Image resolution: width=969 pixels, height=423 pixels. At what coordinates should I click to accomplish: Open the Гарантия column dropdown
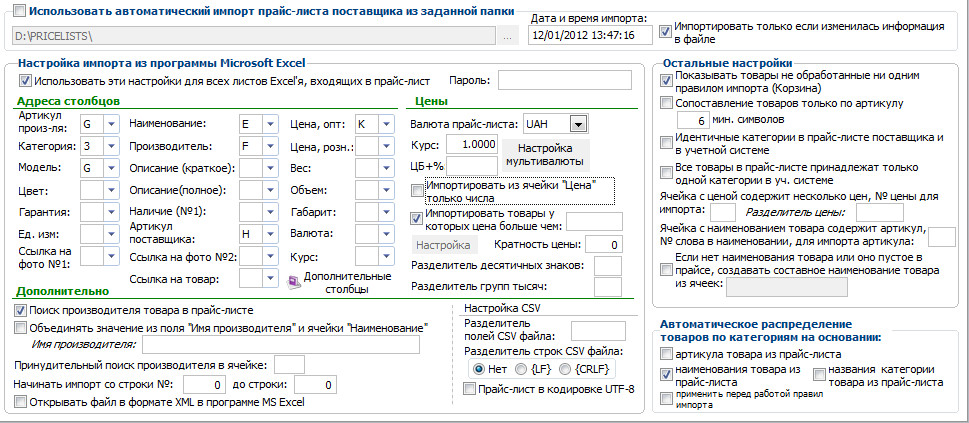tap(111, 212)
